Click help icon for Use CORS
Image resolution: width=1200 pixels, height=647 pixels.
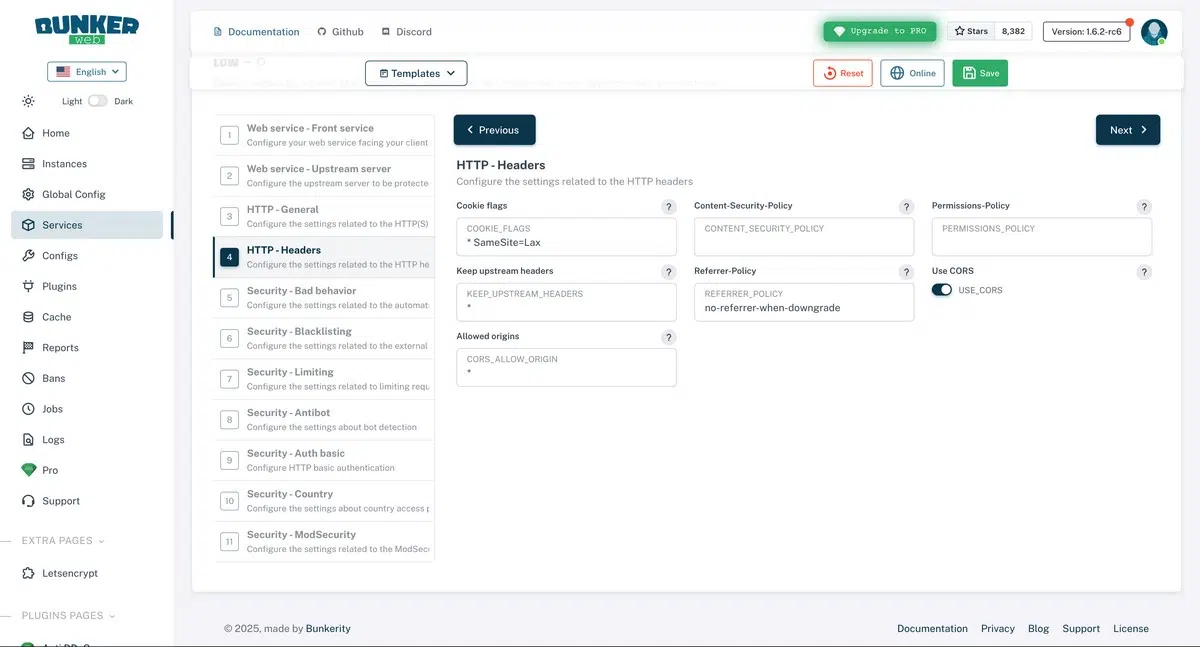point(1145,272)
